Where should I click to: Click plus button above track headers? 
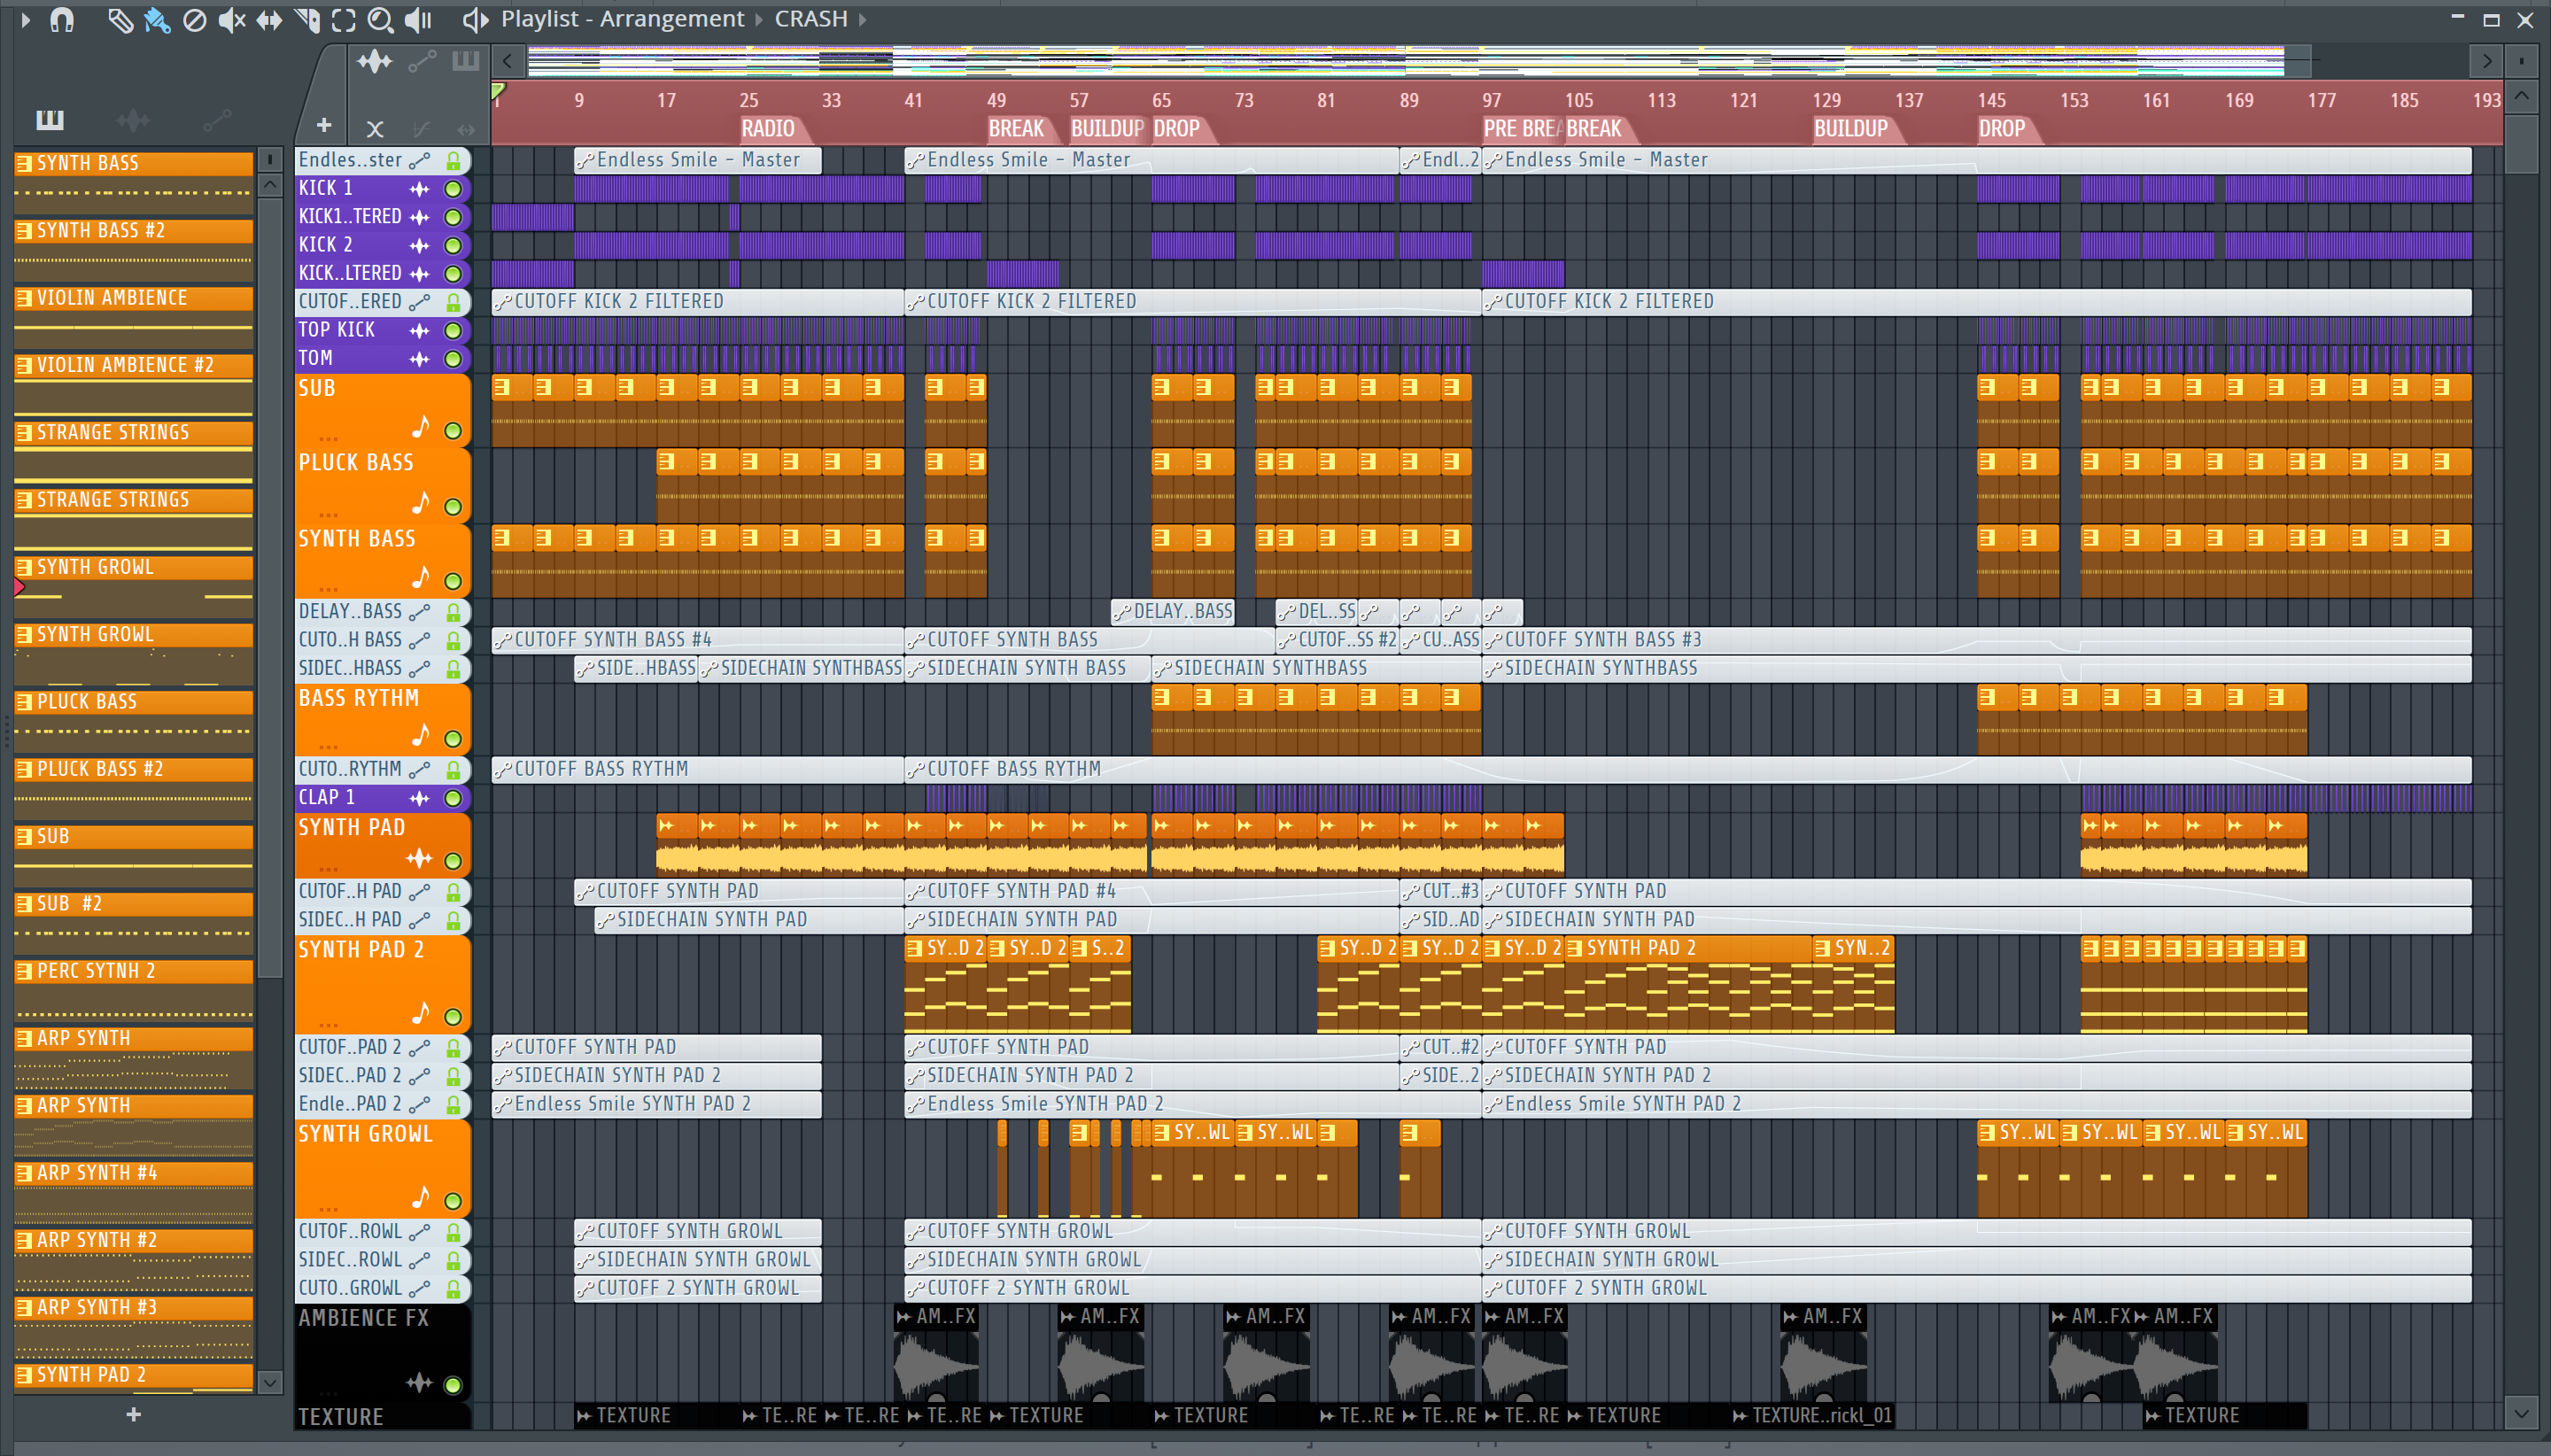point(323,125)
